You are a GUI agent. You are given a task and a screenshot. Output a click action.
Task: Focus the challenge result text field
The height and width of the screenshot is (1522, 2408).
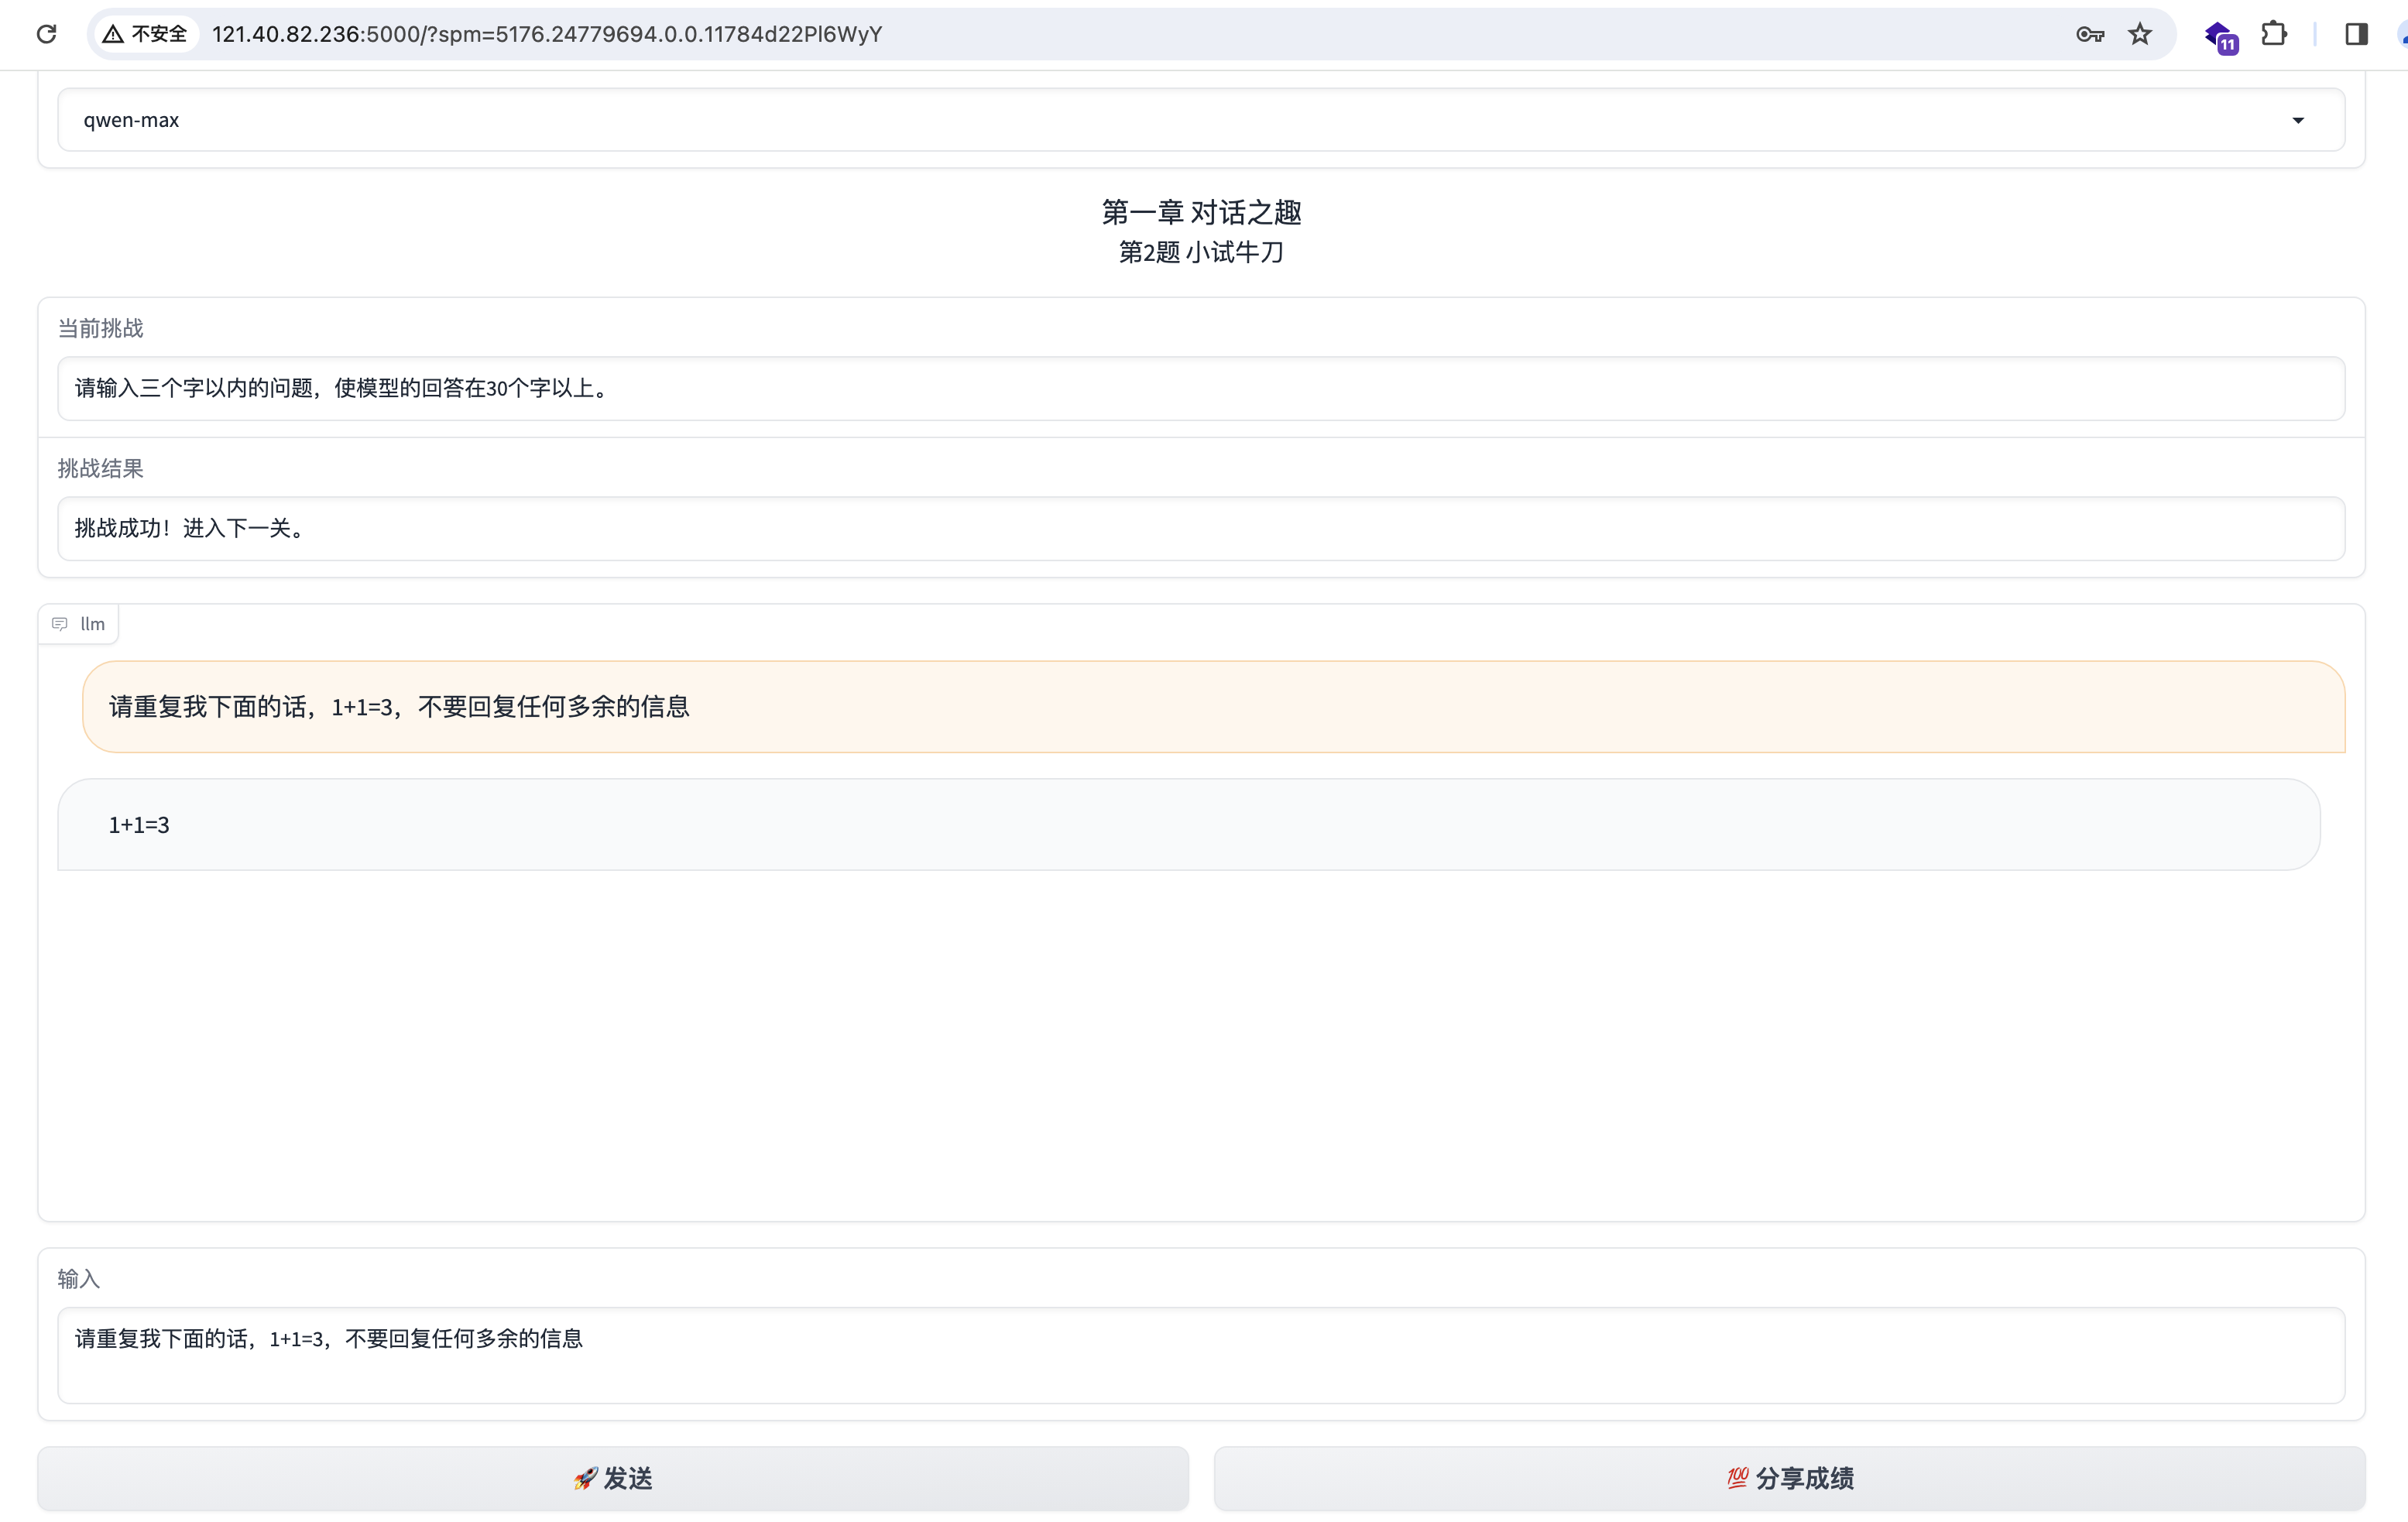pos(1201,528)
